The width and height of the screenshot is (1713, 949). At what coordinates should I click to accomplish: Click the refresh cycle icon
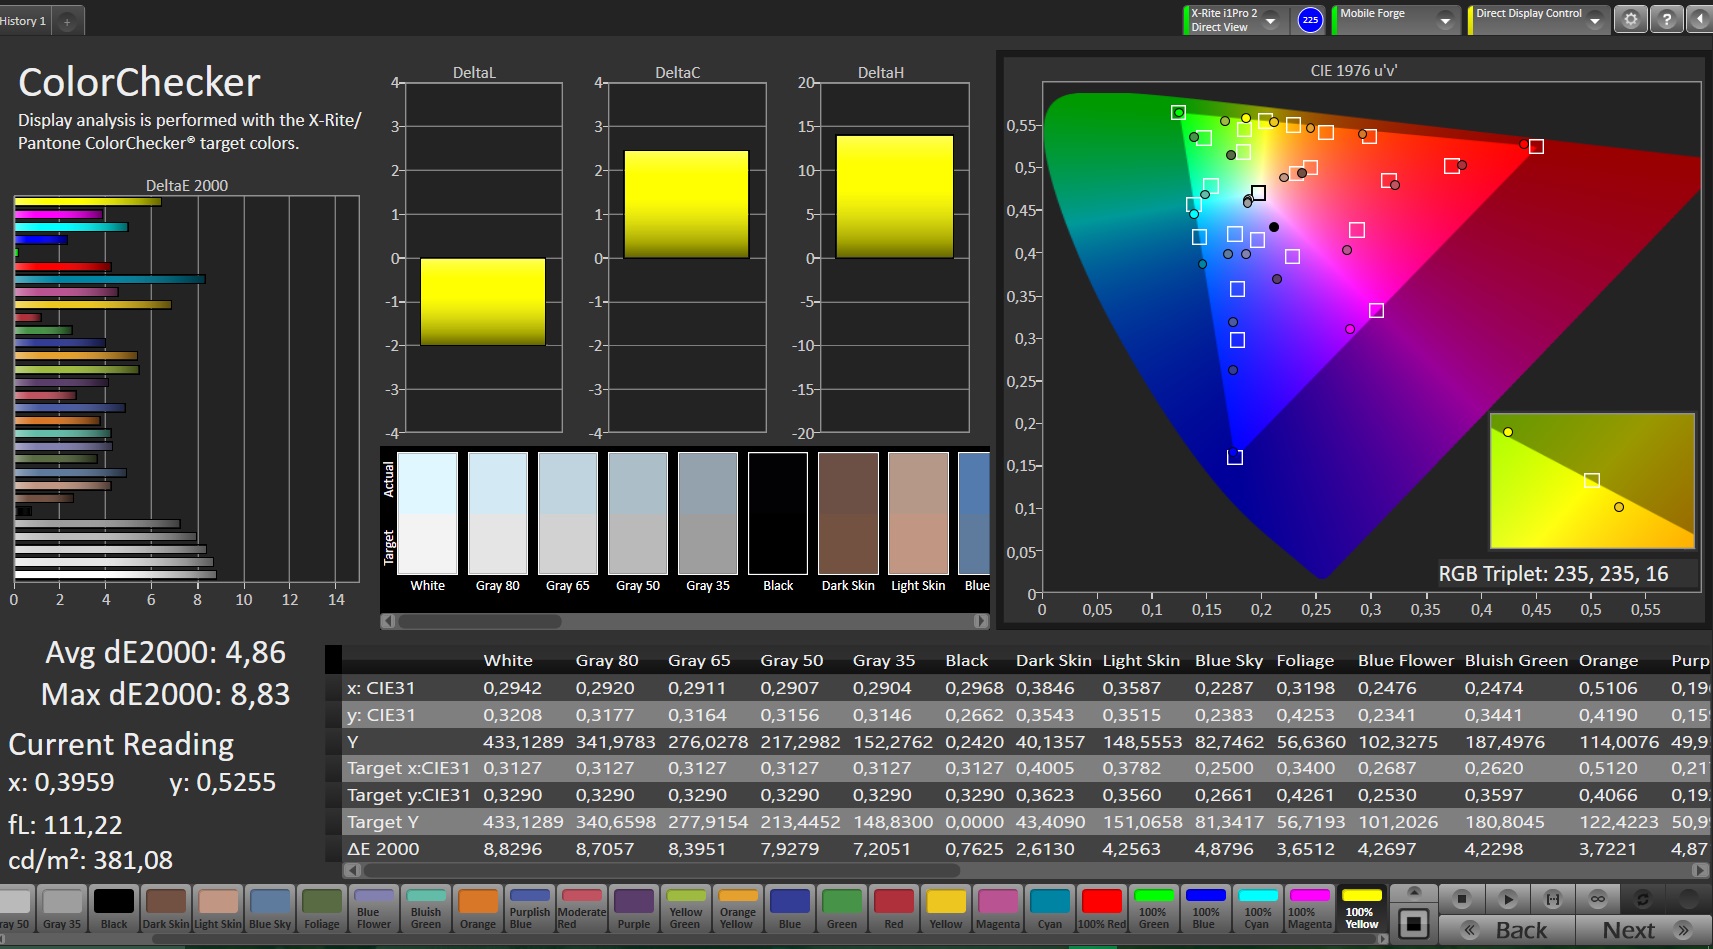coord(1642,899)
